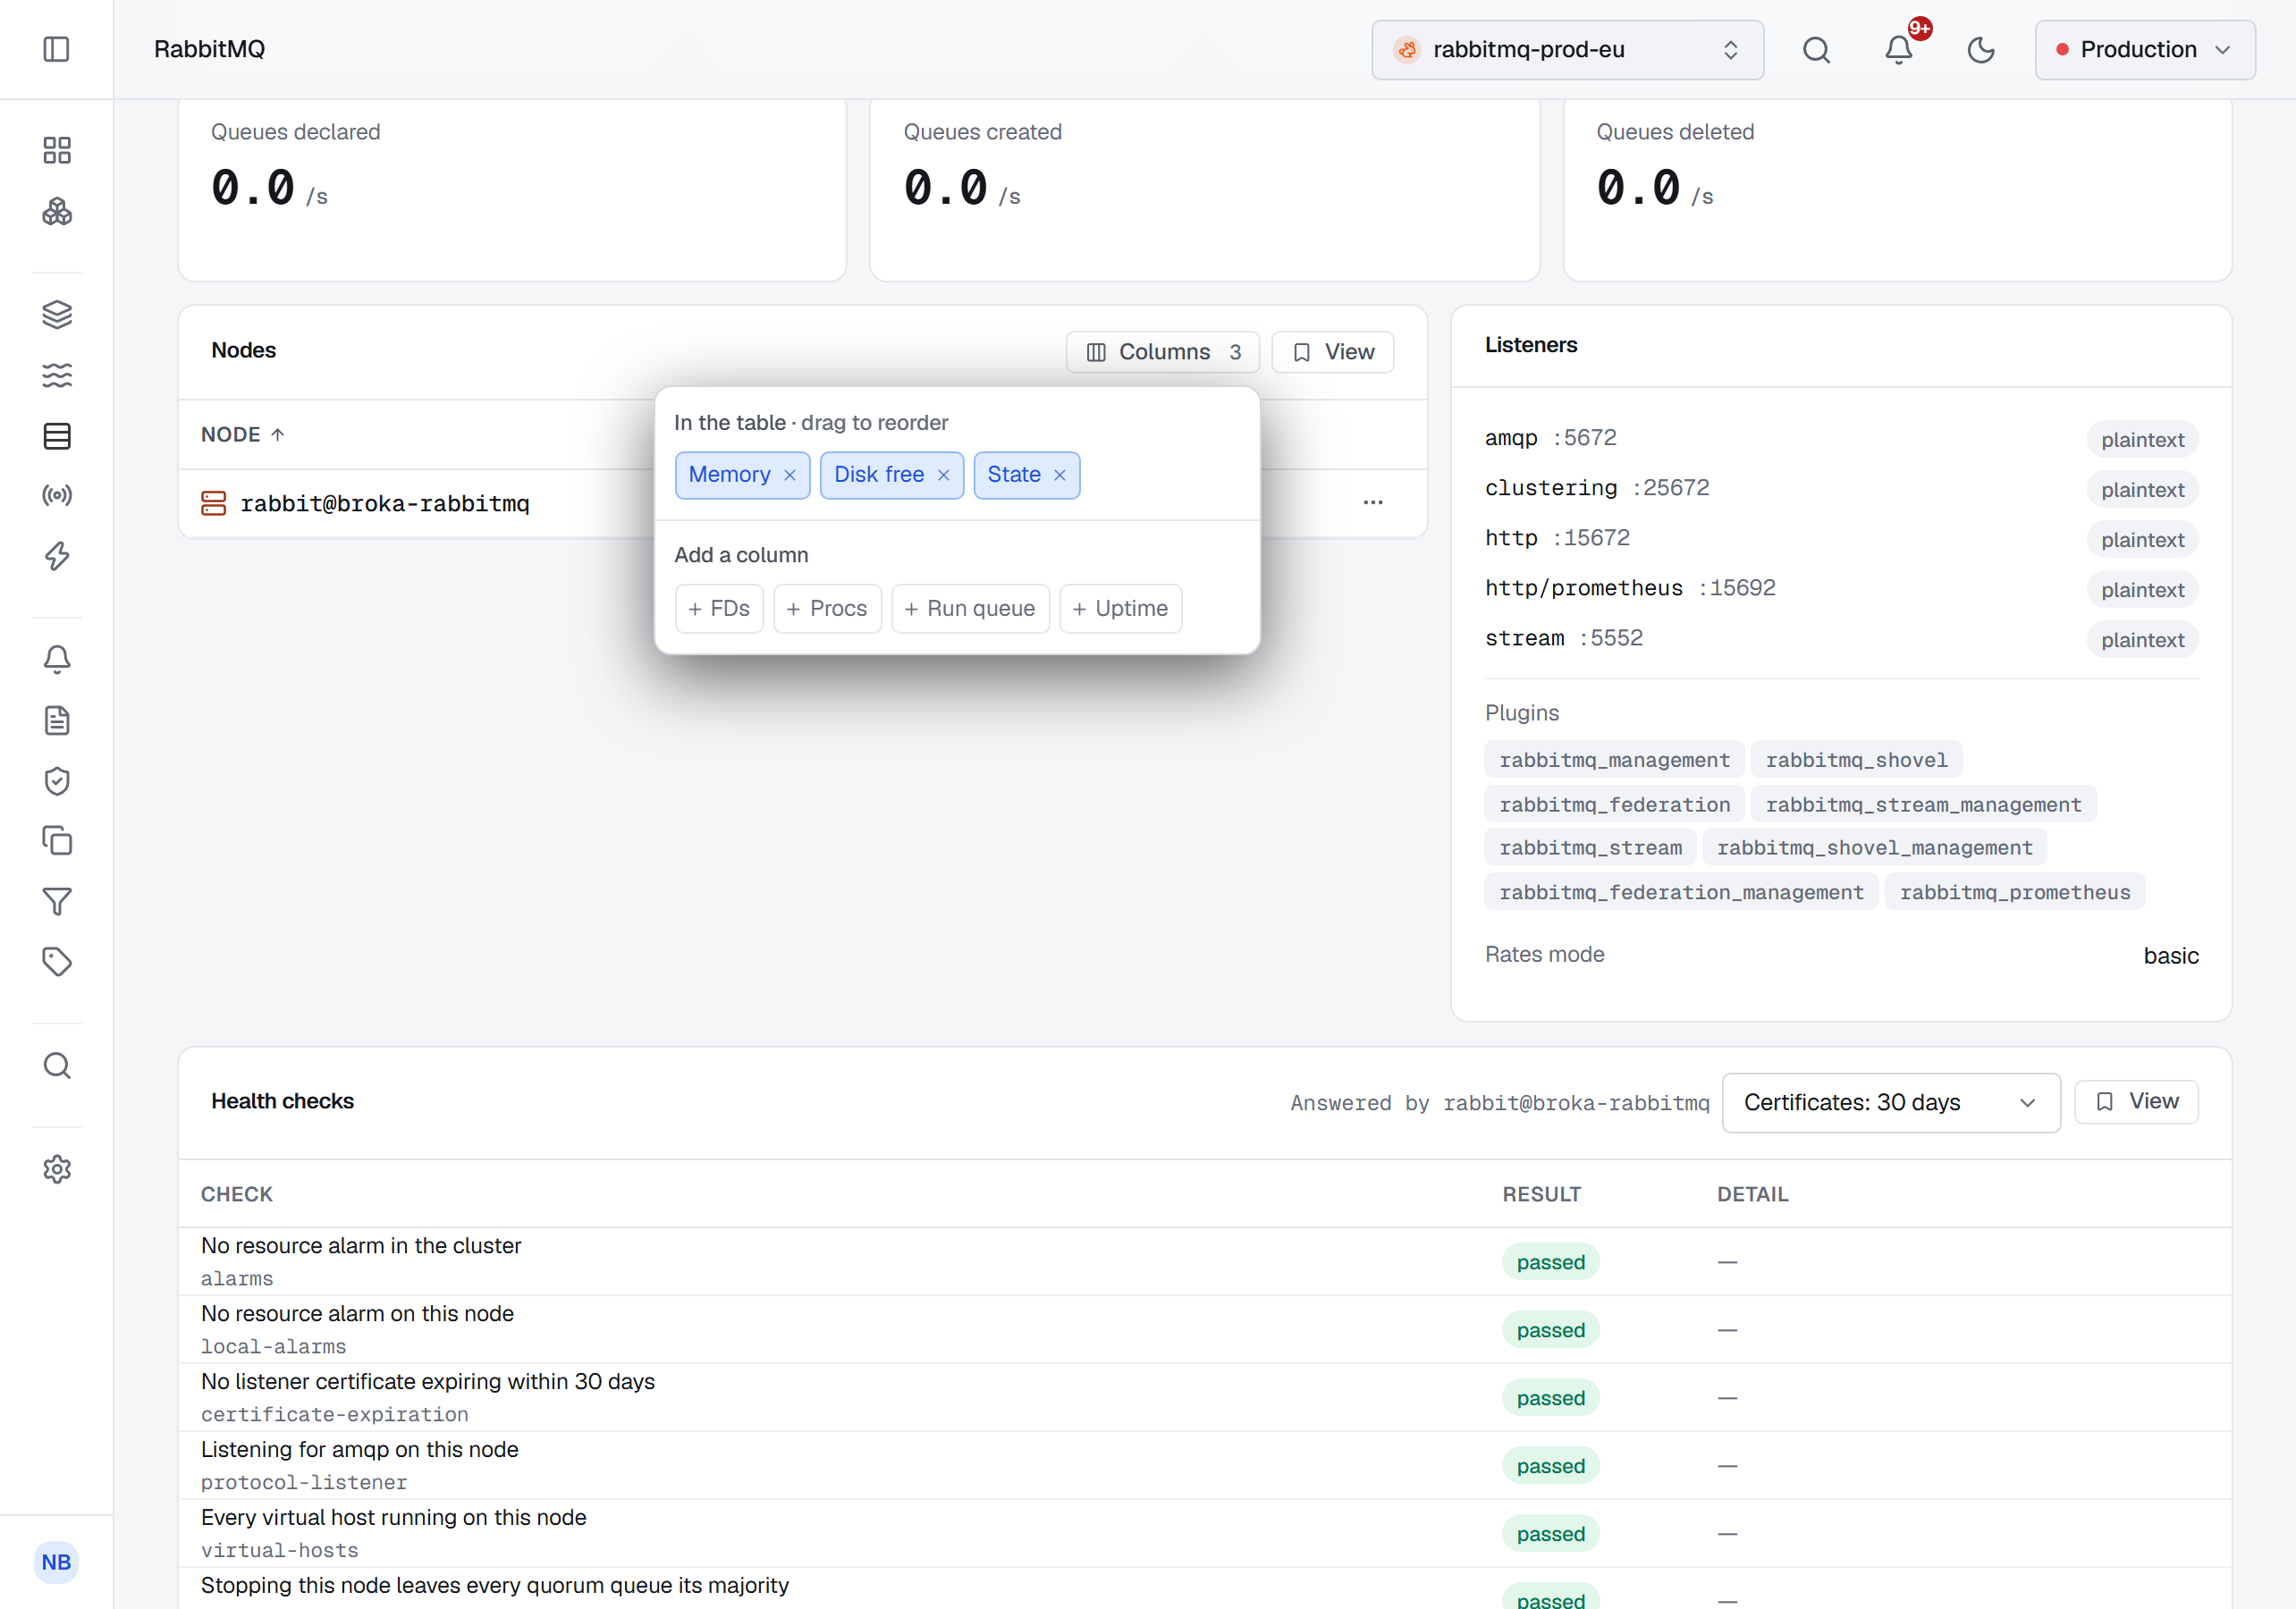Remove the Memory column chip
The width and height of the screenshot is (2296, 1609).
pyautogui.click(x=790, y=475)
